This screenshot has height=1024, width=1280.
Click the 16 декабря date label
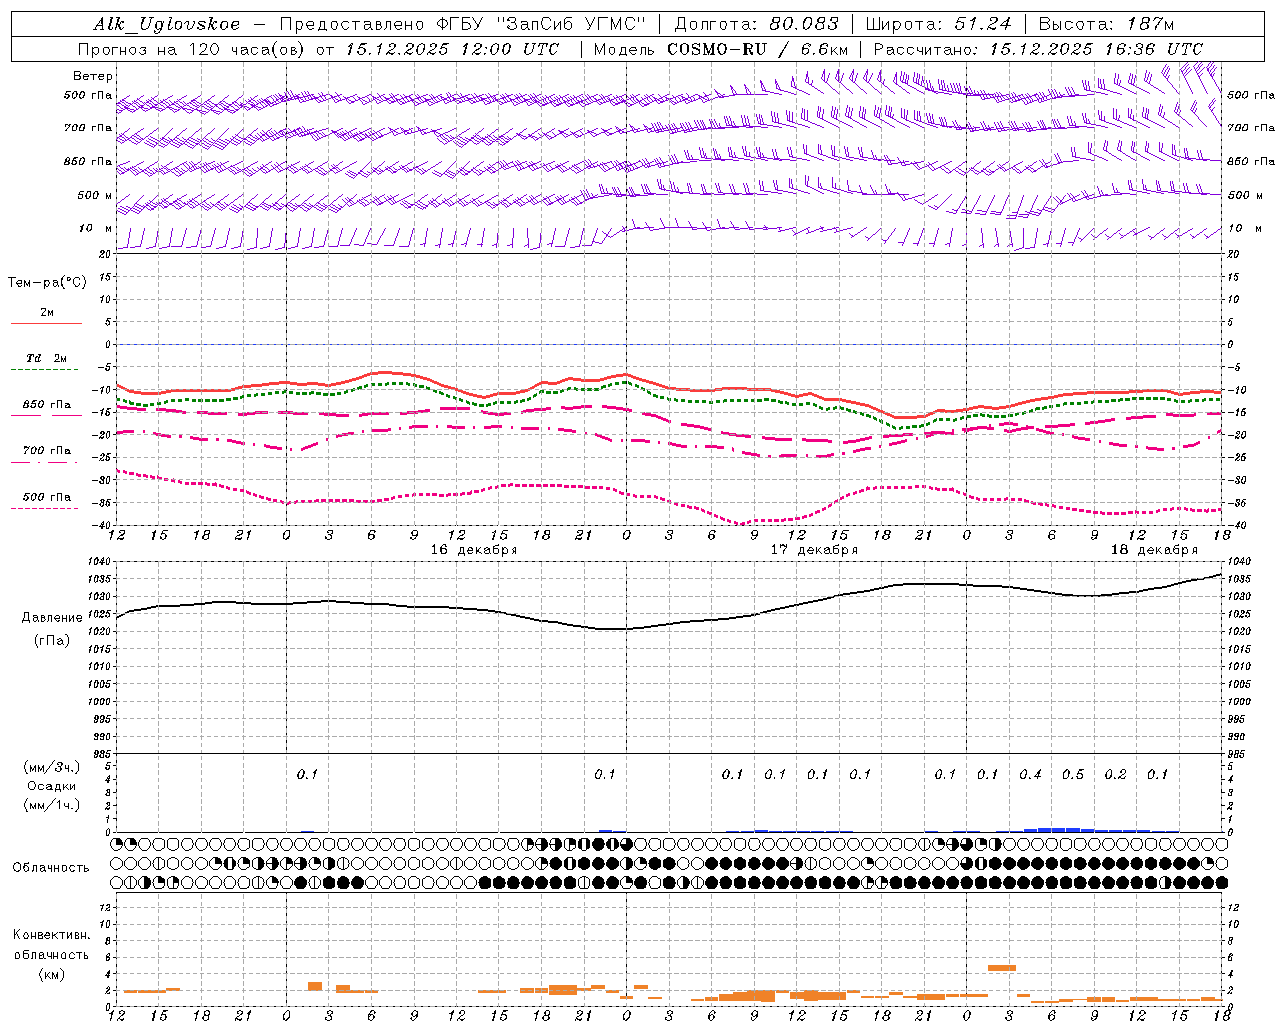474,549
